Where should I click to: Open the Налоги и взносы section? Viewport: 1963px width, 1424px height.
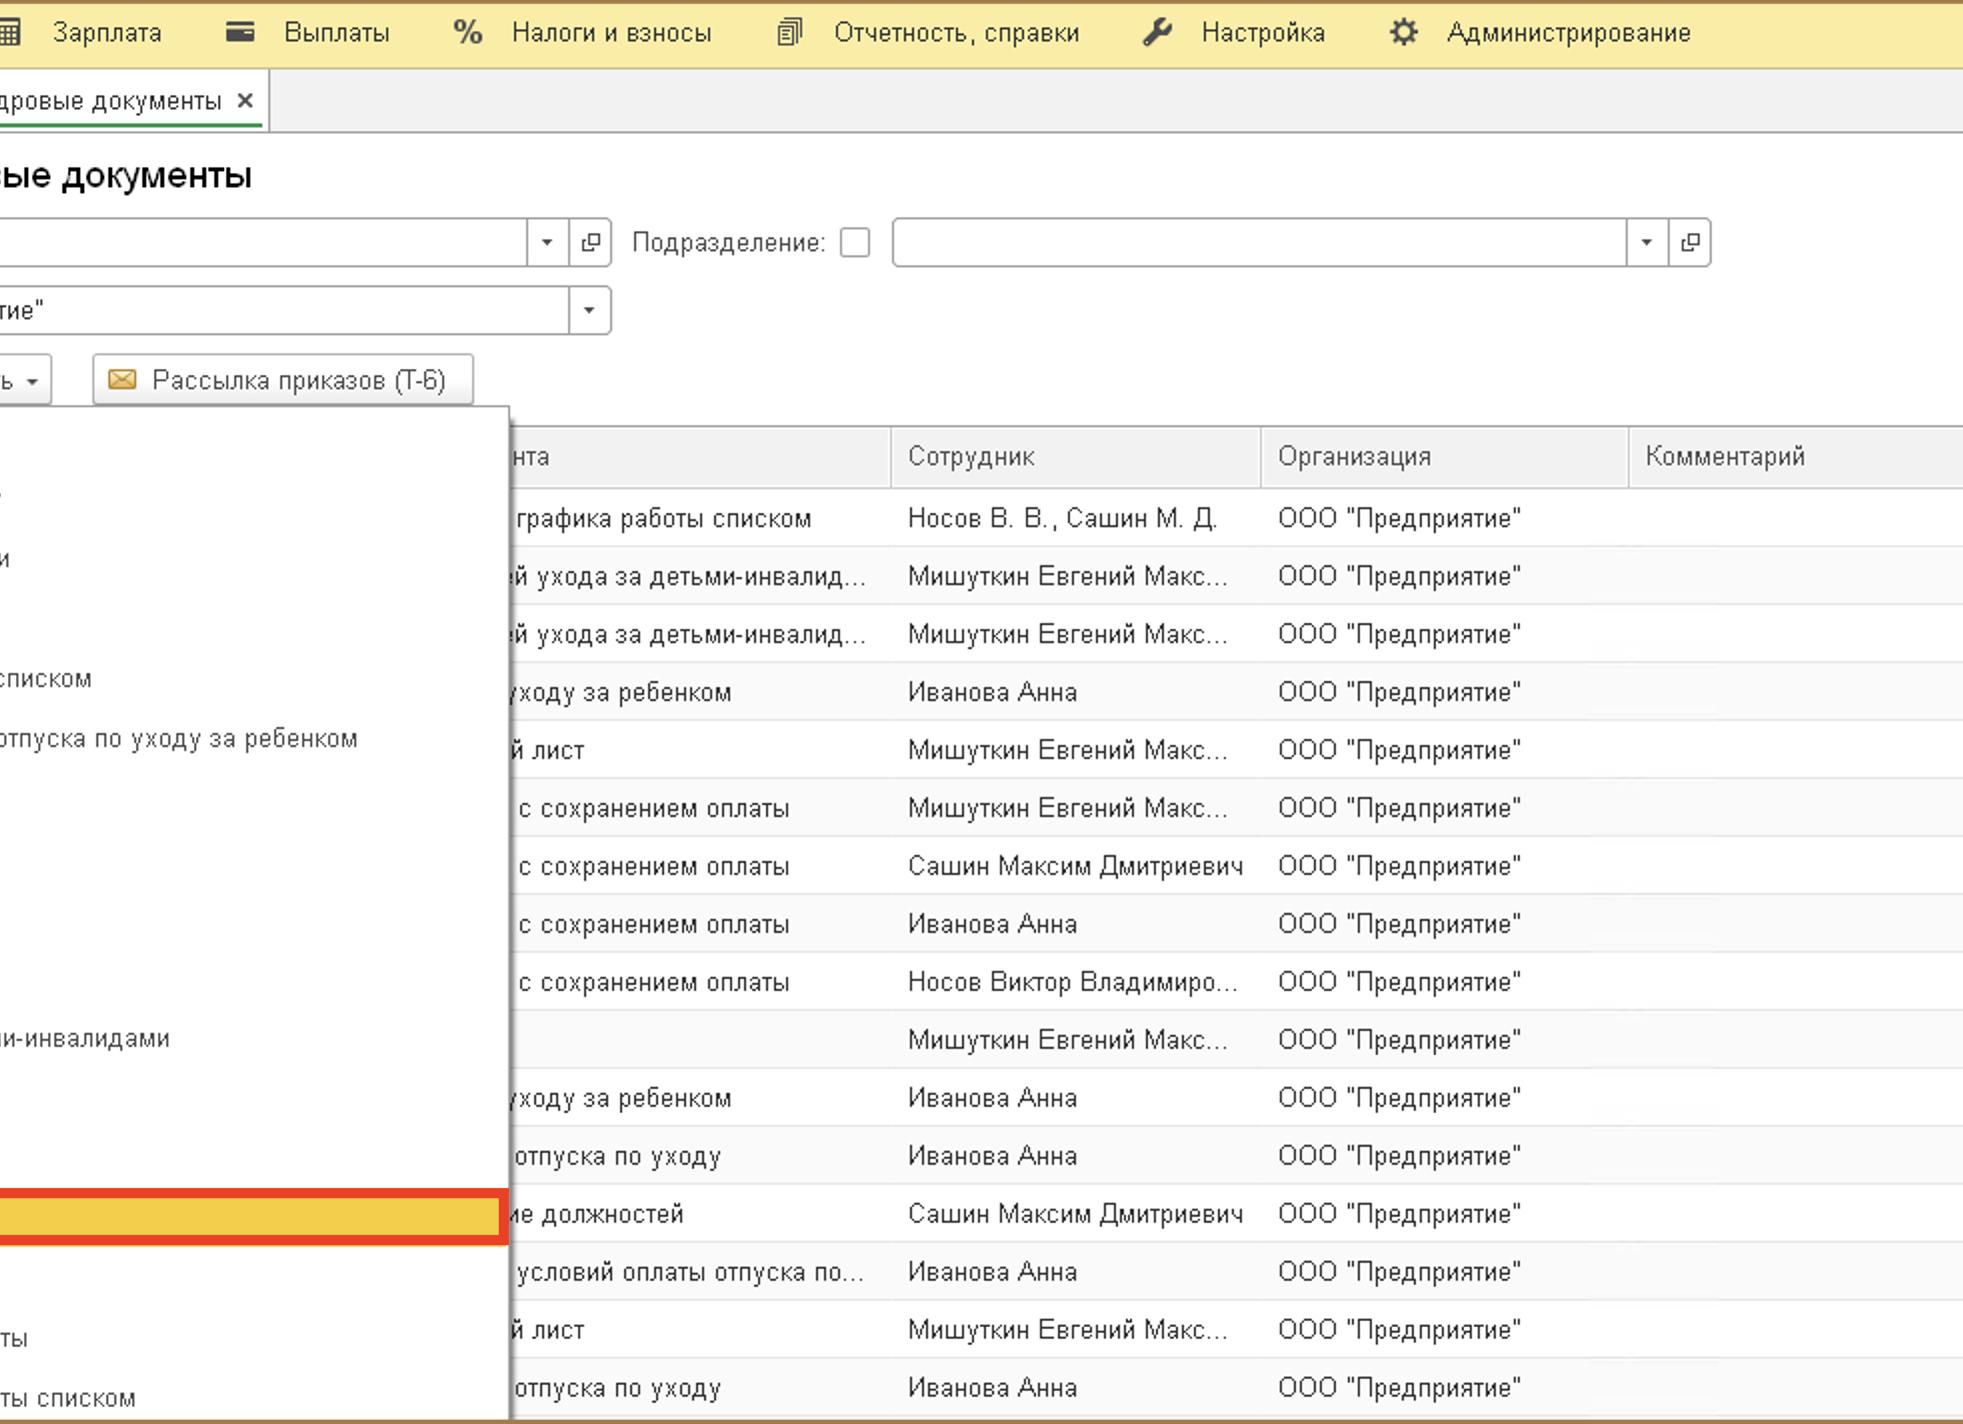point(611,33)
